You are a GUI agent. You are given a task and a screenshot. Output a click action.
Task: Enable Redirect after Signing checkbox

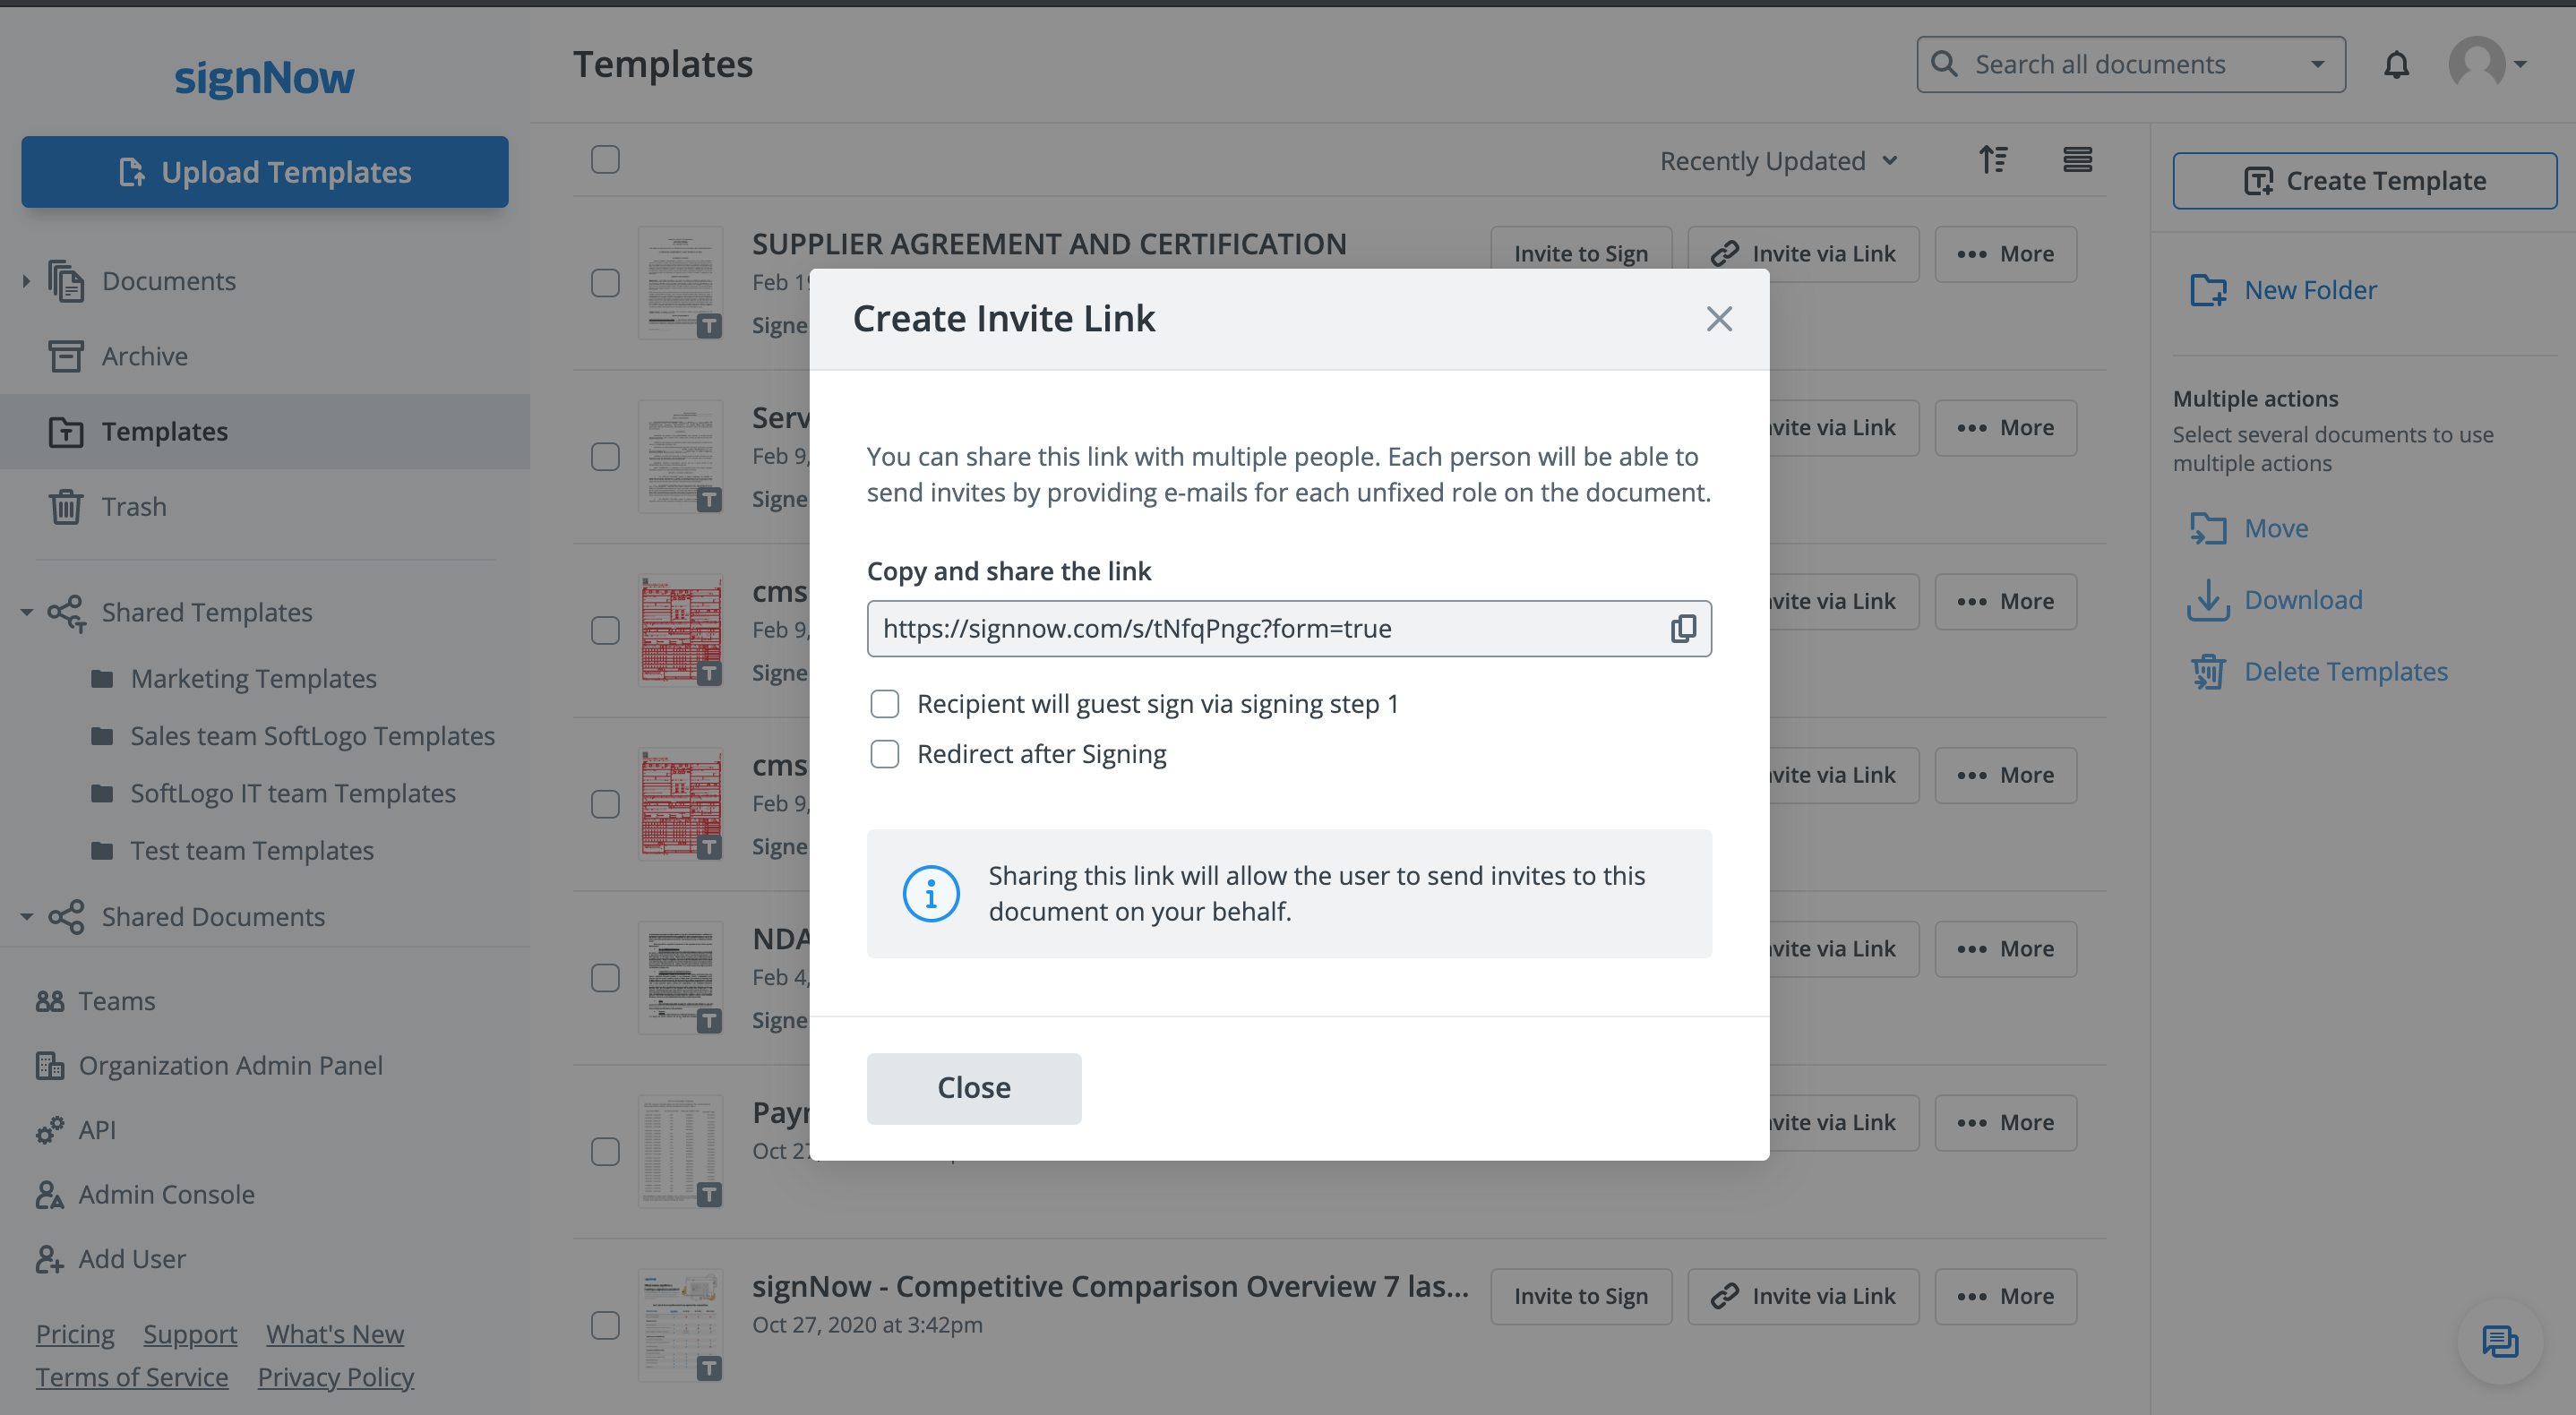pyautogui.click(x=884, y=753)
